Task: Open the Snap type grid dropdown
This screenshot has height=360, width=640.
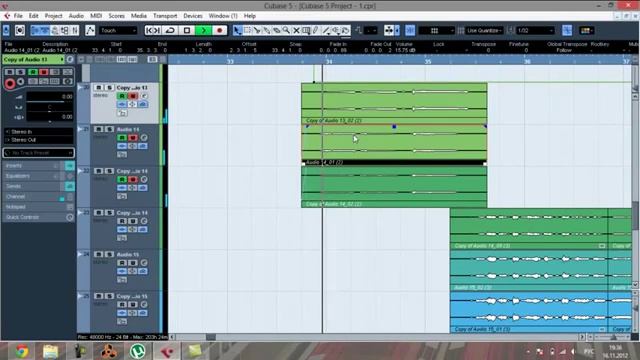Action: [436, 31]
